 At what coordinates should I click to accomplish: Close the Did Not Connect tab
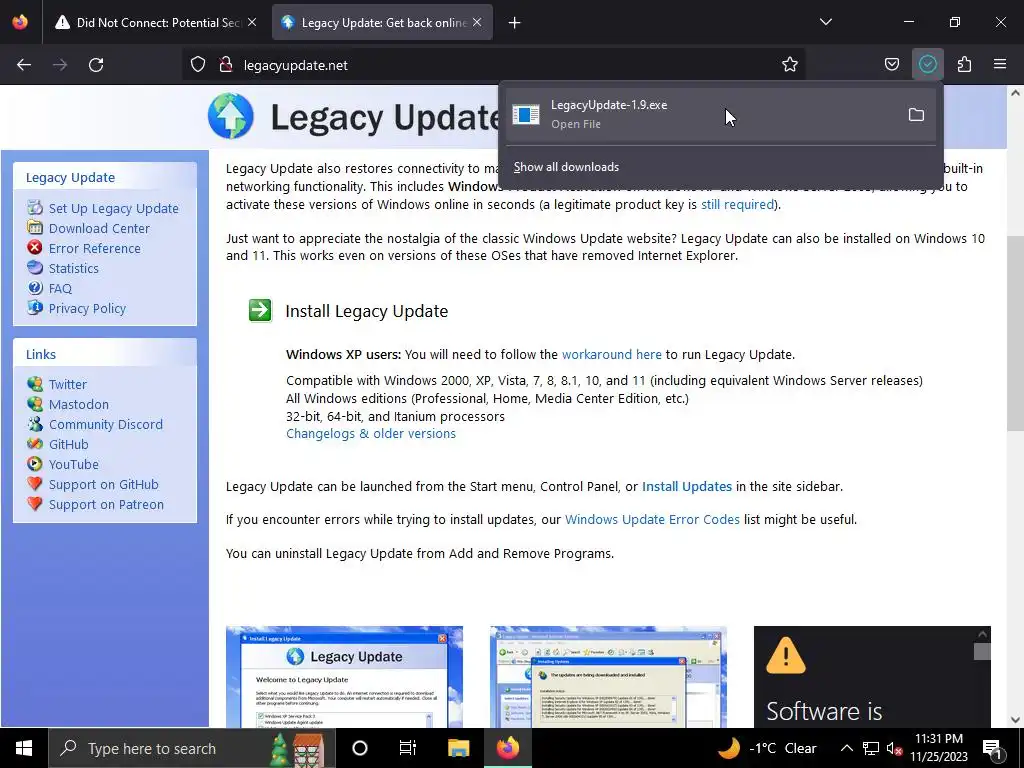[x=252, y=23]
